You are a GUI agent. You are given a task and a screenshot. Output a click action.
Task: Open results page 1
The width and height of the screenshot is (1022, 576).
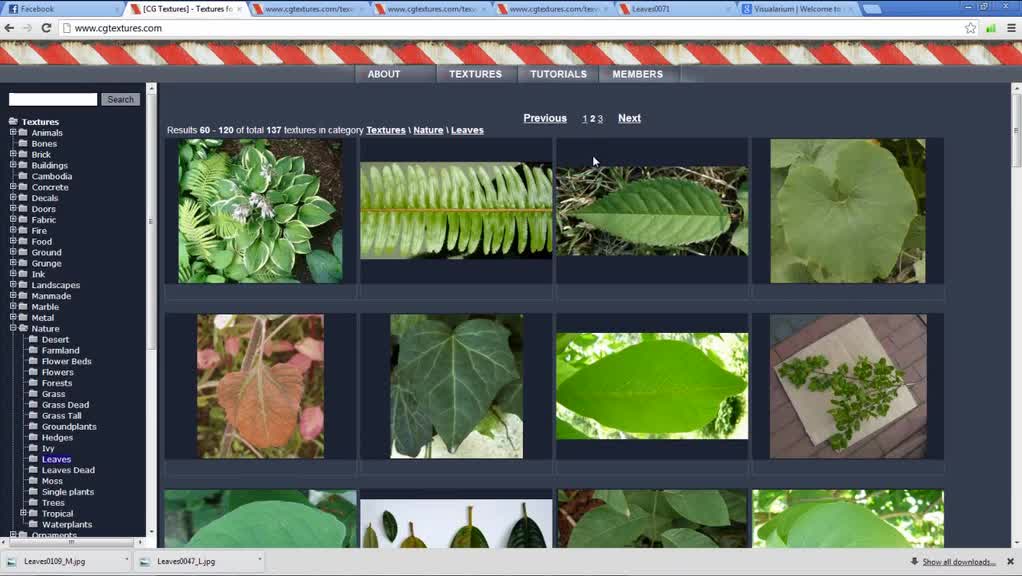tap(585, 119)
